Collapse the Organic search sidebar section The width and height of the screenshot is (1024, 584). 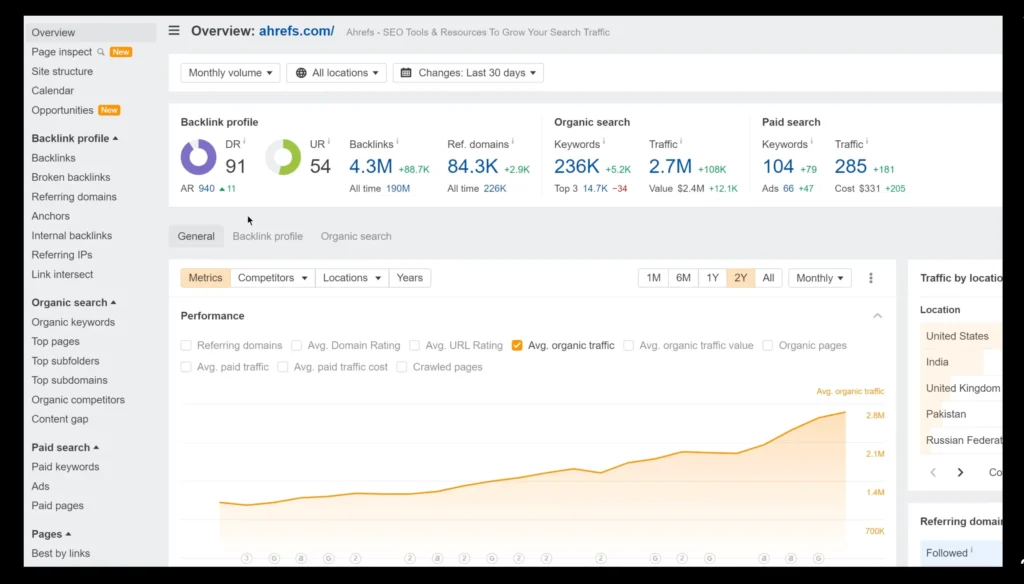tap(74, 302)
